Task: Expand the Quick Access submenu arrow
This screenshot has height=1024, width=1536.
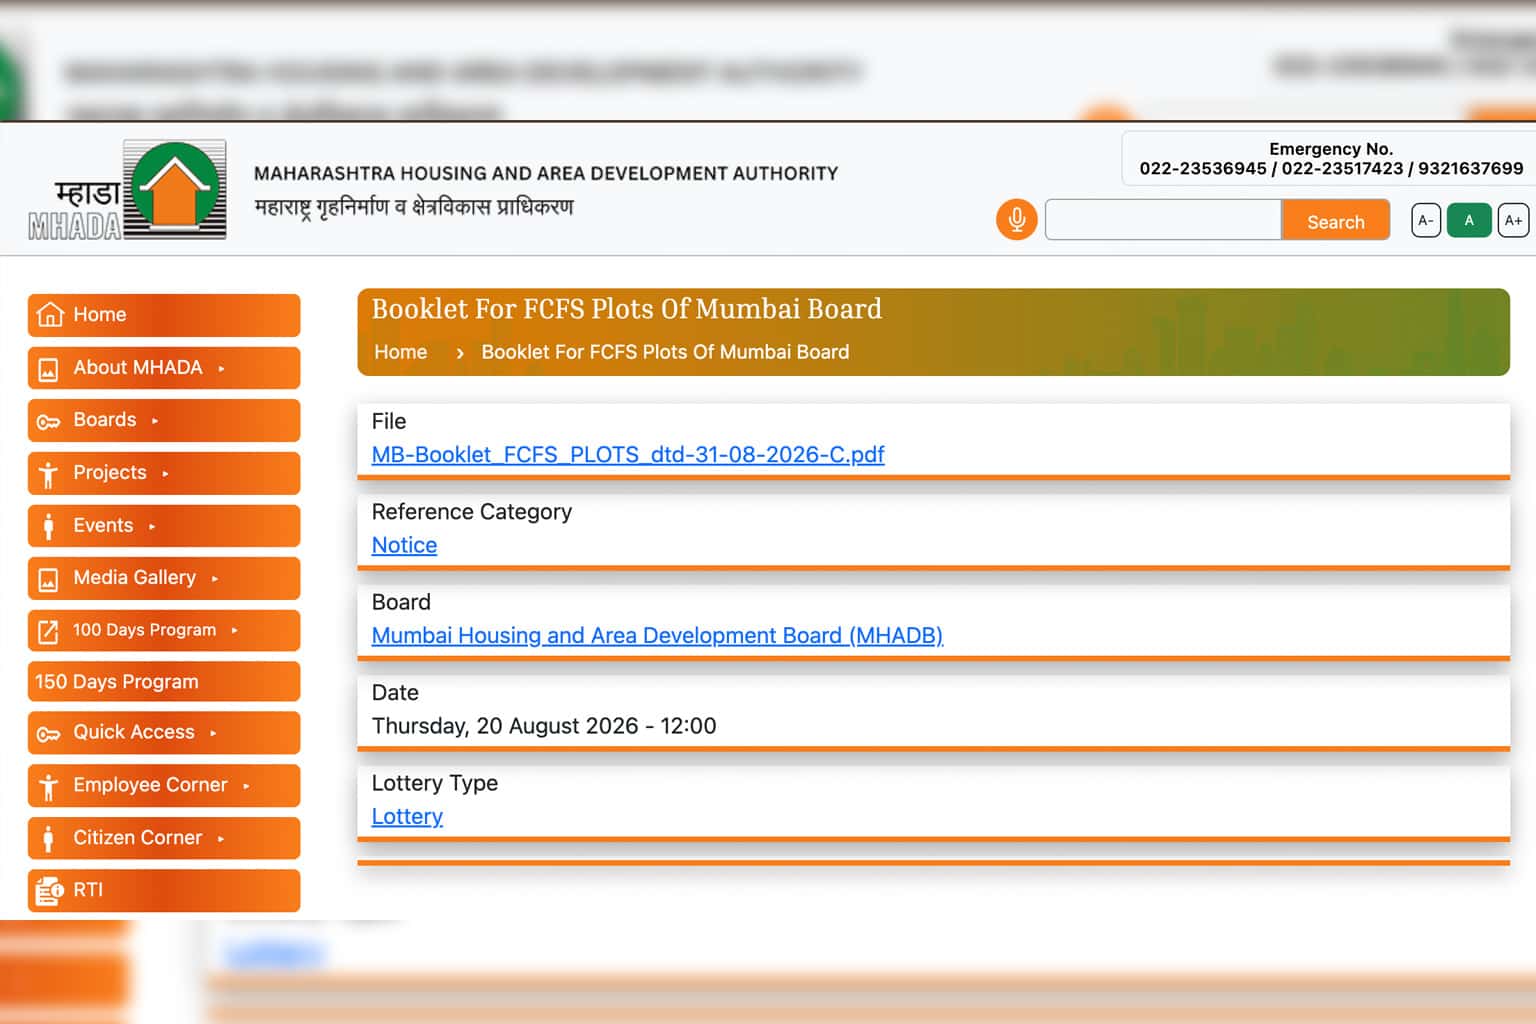Action: coord(213,733)
